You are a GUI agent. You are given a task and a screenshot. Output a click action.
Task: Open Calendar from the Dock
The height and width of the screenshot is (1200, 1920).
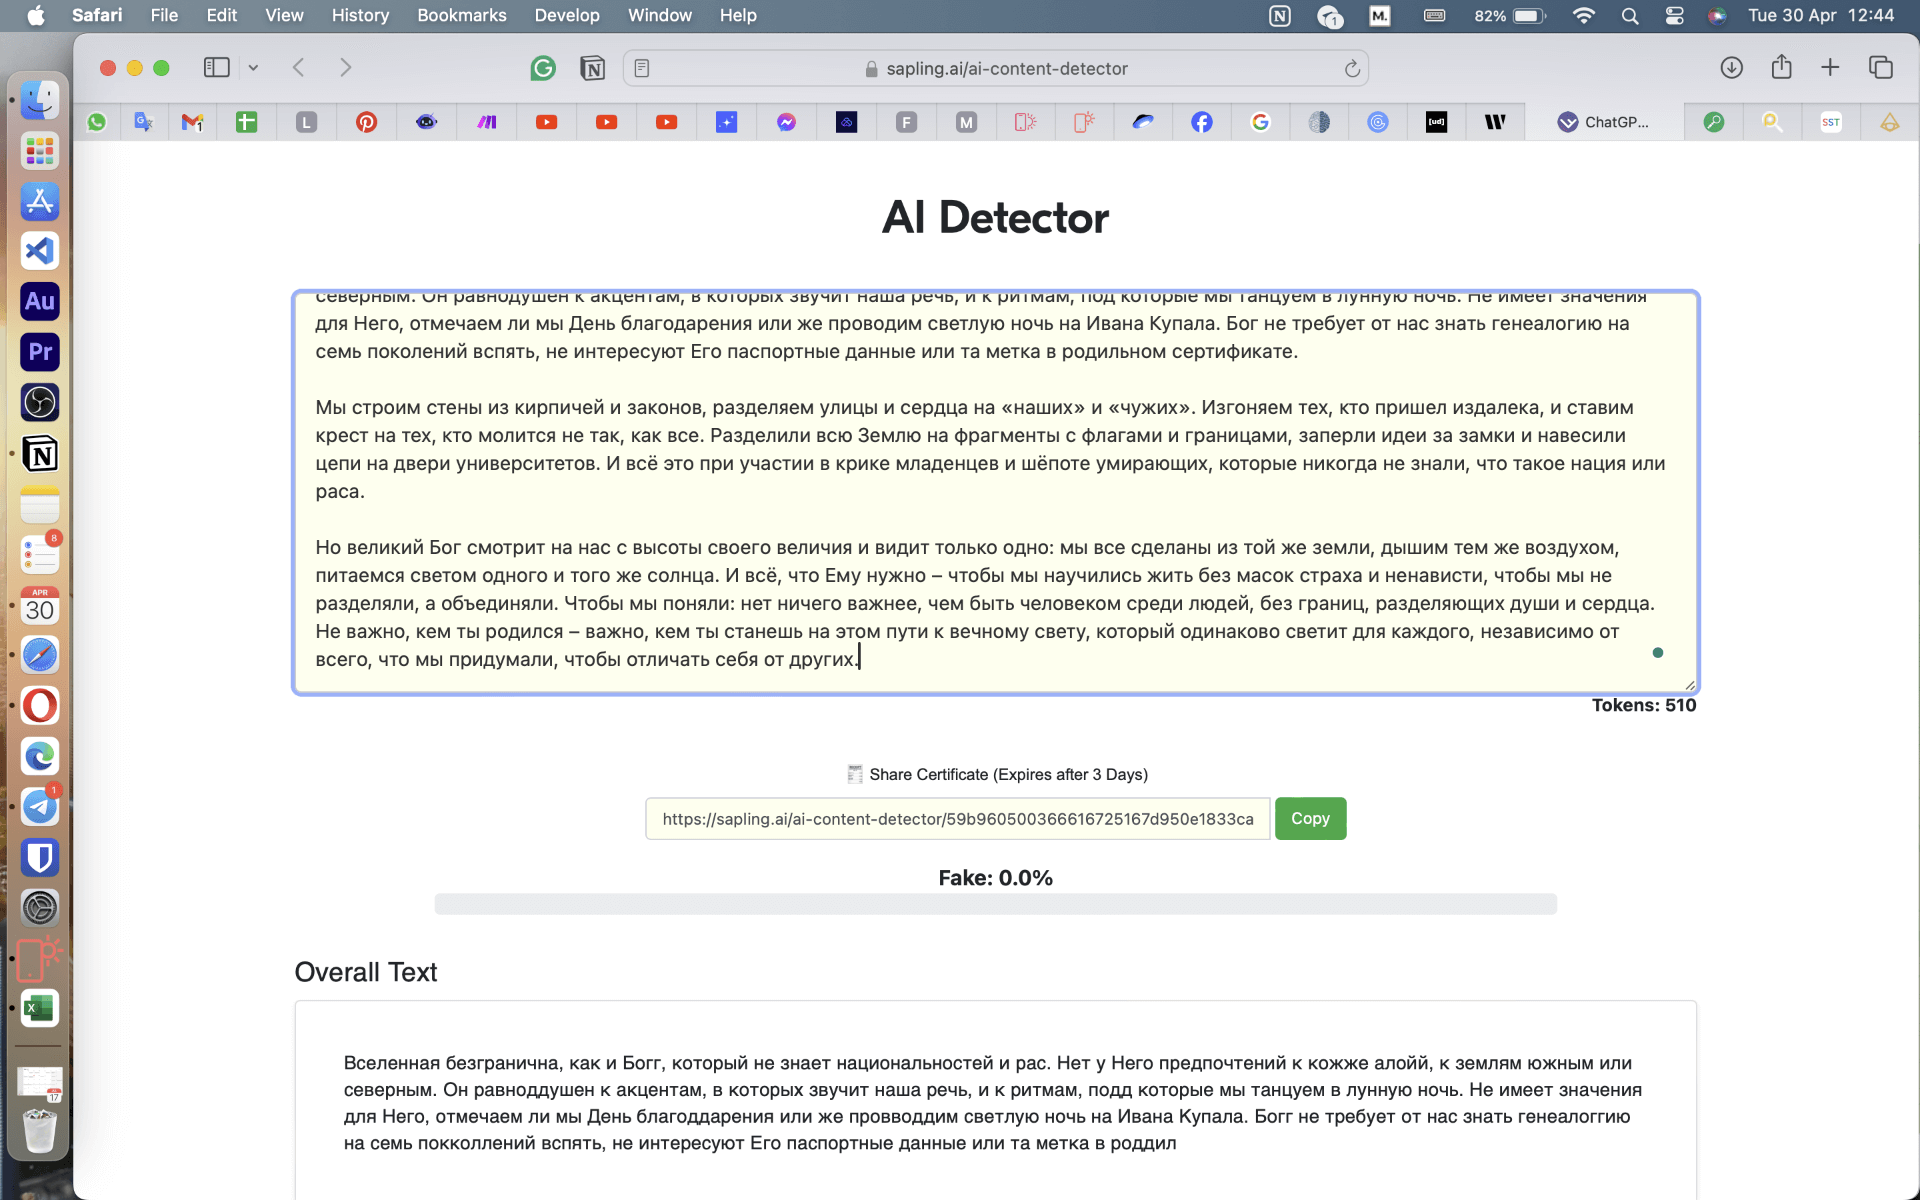pyautogui.click(x=40, y=606)
